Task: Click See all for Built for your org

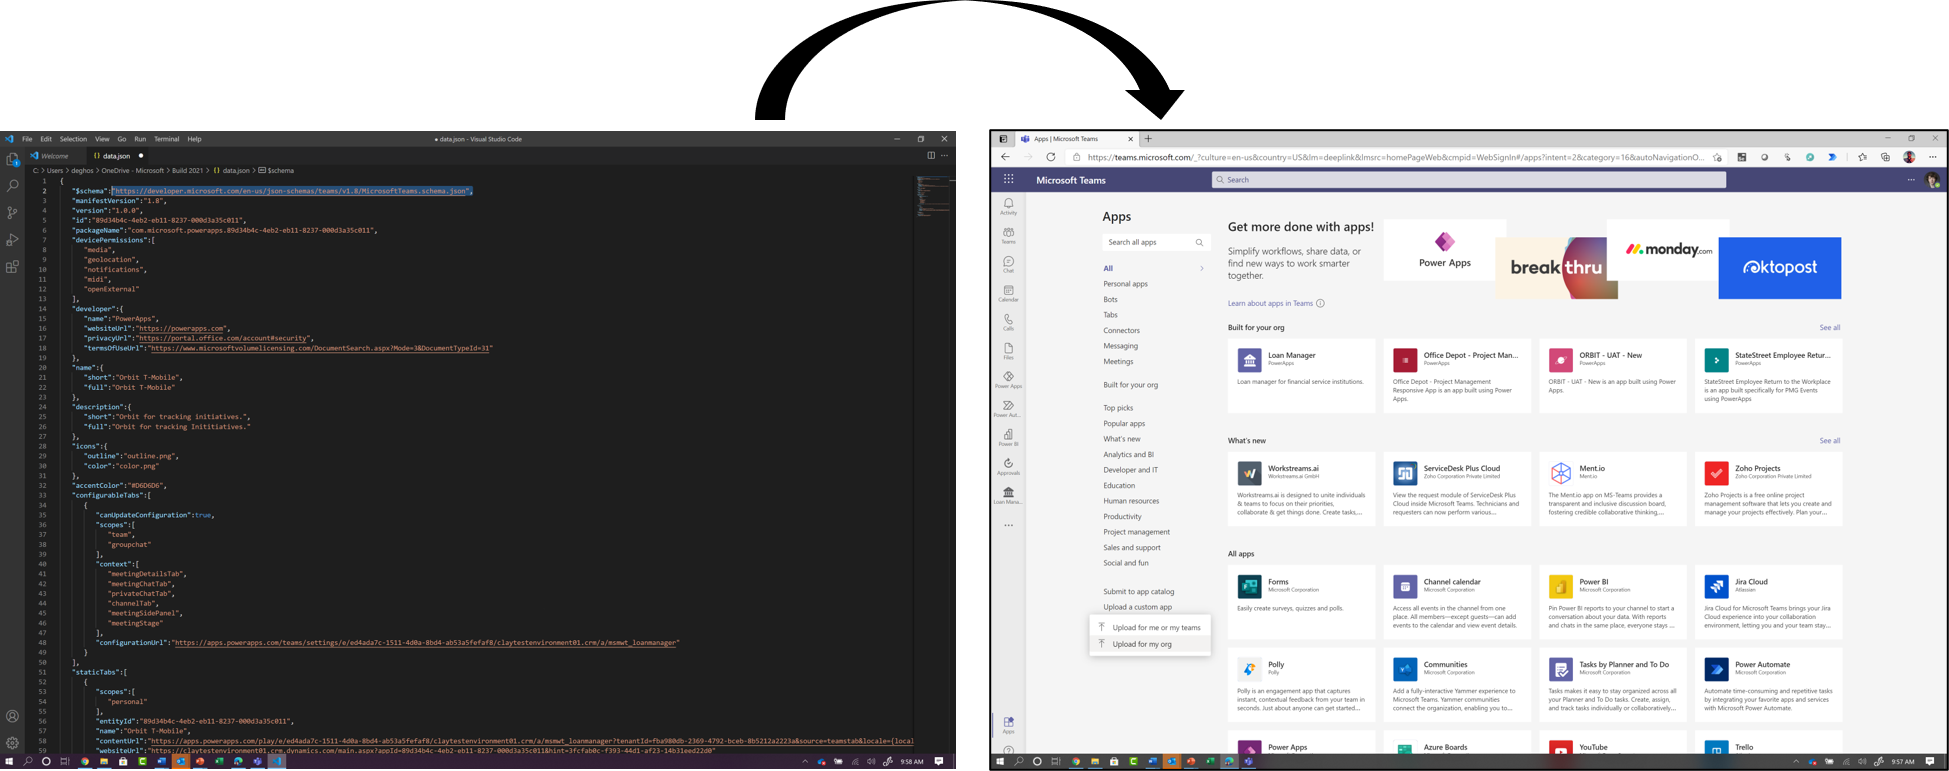Action: click(x=1829, y=328)
